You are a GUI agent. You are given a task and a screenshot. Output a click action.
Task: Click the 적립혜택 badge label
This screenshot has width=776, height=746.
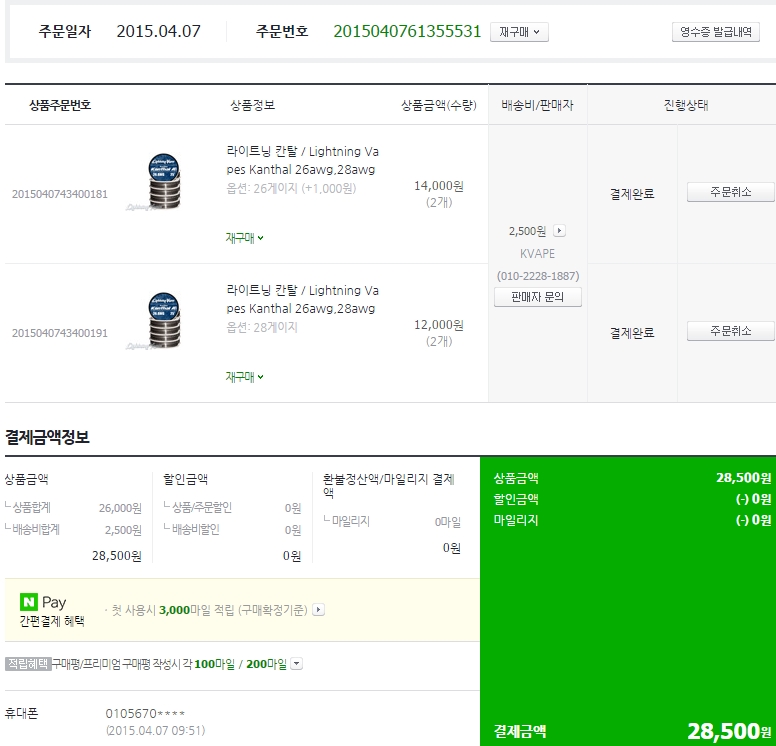(27, 664)
